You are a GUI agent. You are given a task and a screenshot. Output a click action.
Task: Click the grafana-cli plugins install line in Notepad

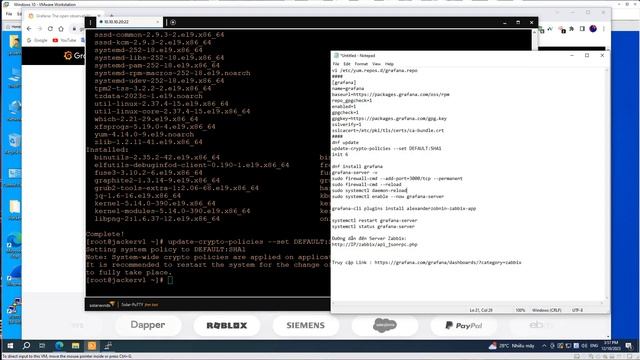coord(404,208)
